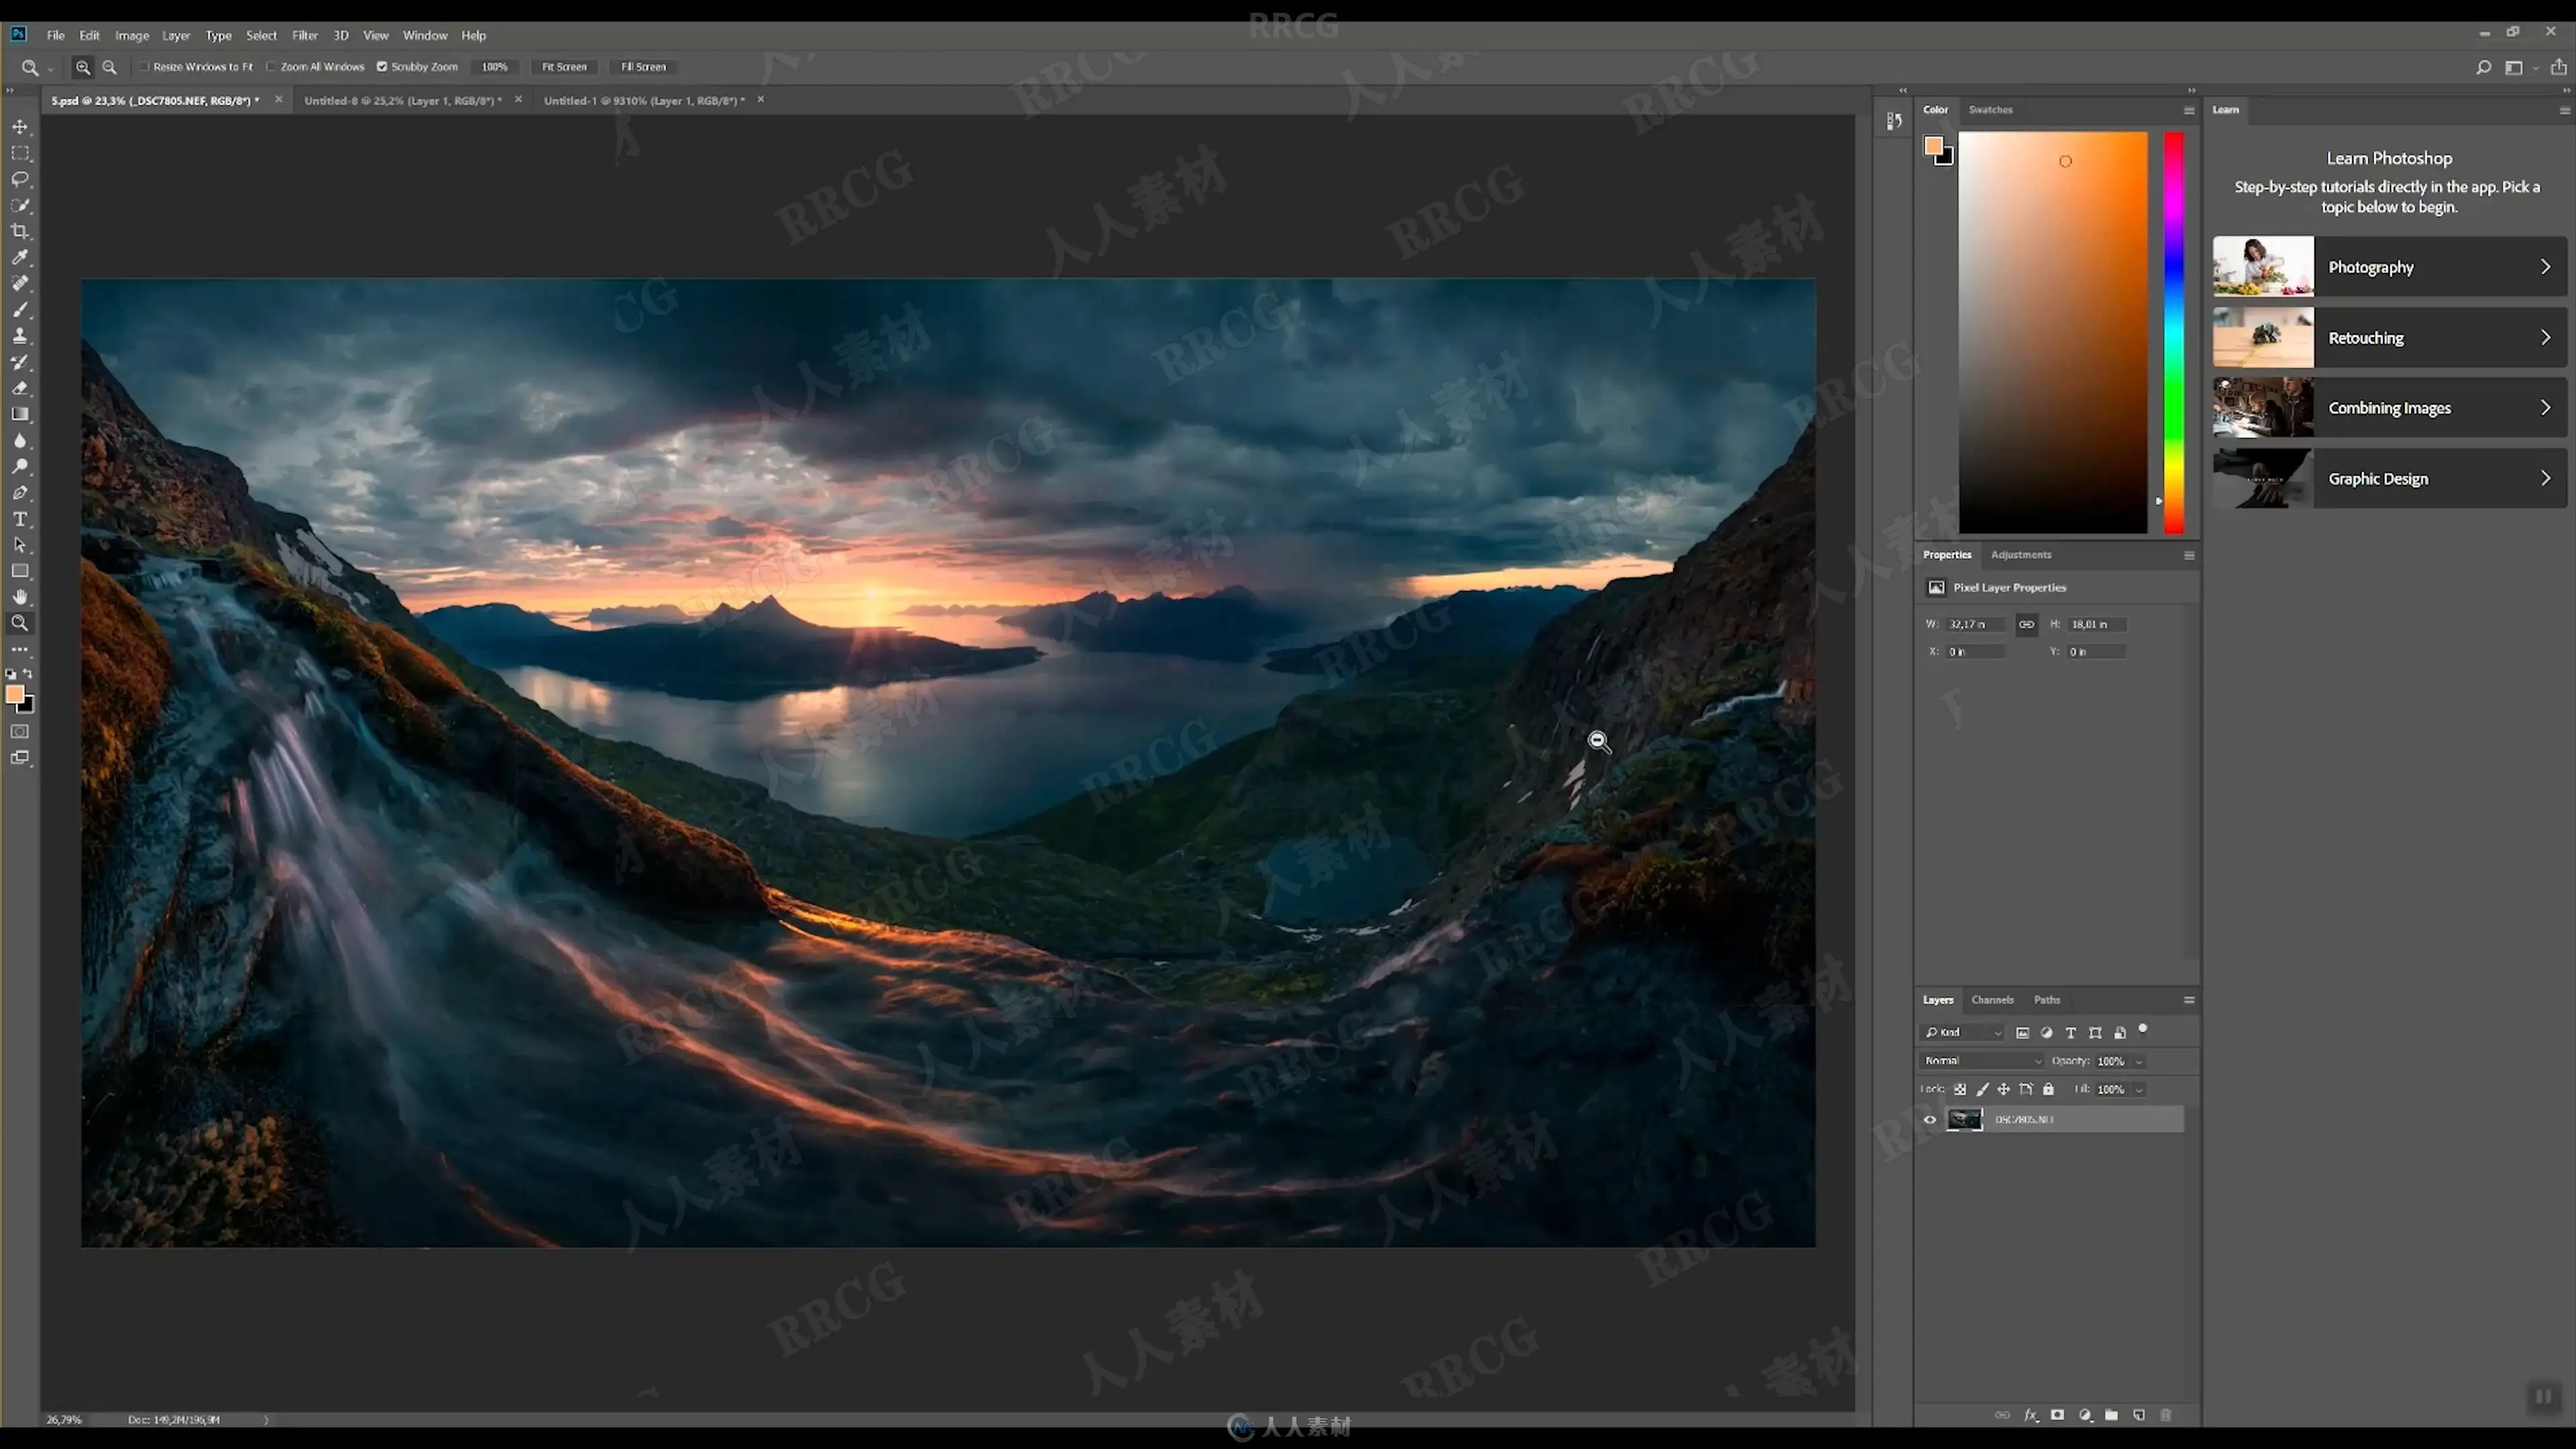The width and height of the screenshot is (2576, 1449).
Task: Select the Gradient tool
Action: 20,414
